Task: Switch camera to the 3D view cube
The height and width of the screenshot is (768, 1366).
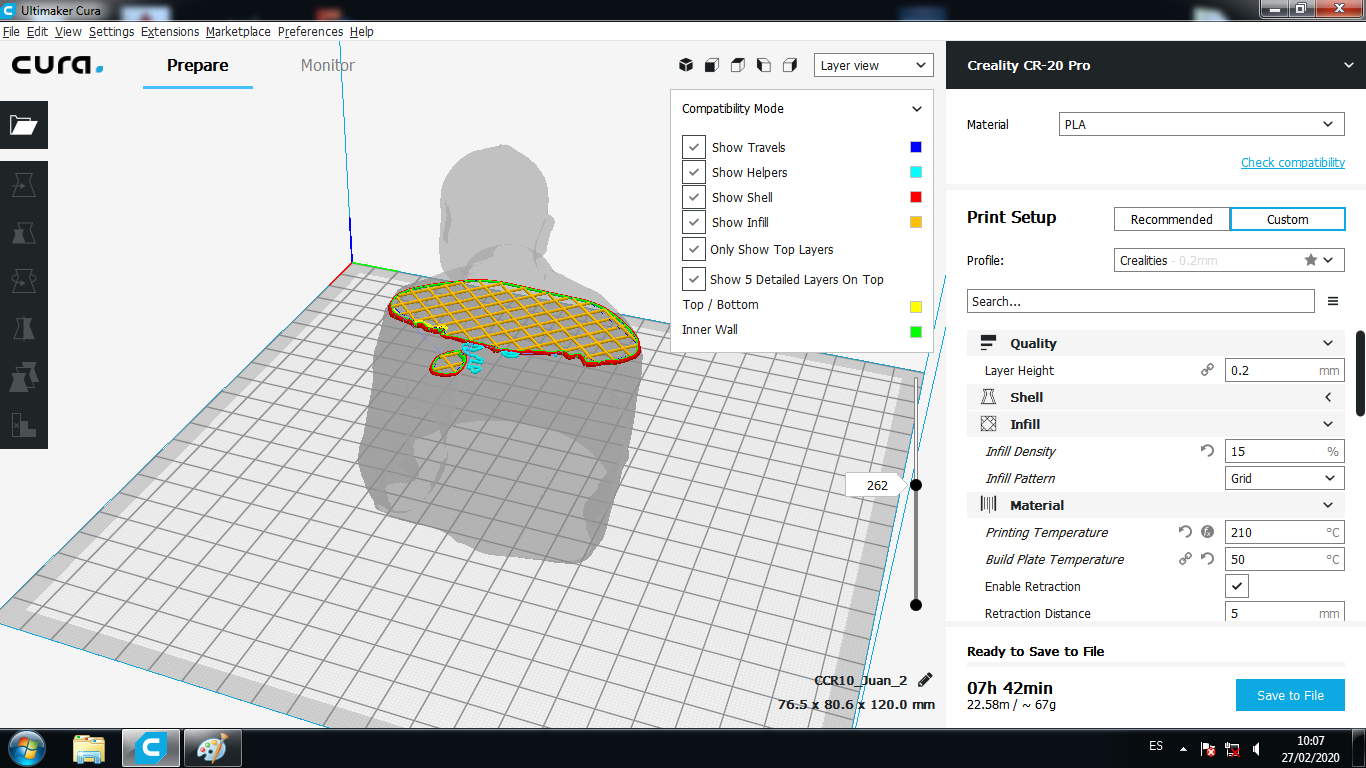Action: [x=686, y=65]
